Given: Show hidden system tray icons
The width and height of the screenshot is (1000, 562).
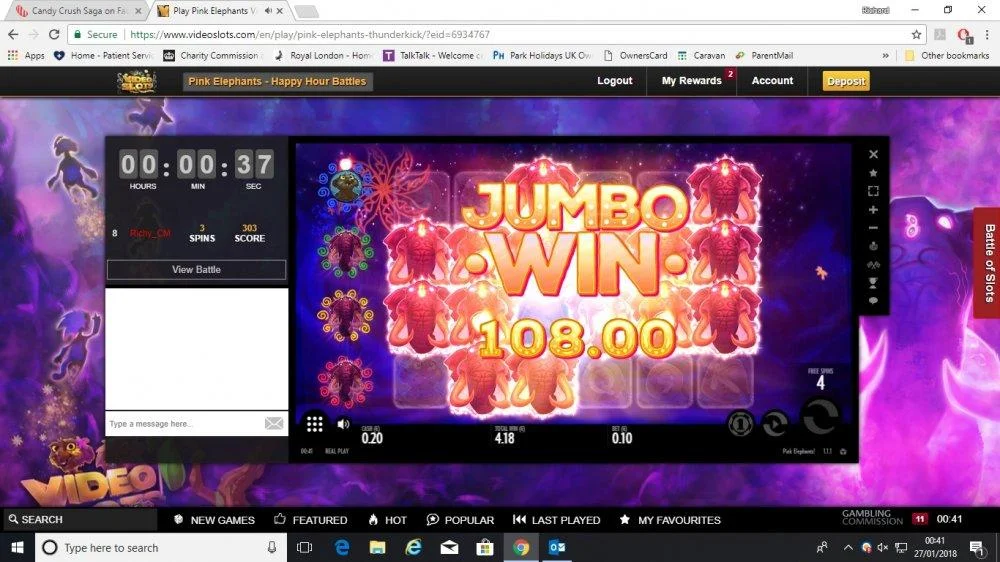Looking at the screenshot, I should coord(848,547).
